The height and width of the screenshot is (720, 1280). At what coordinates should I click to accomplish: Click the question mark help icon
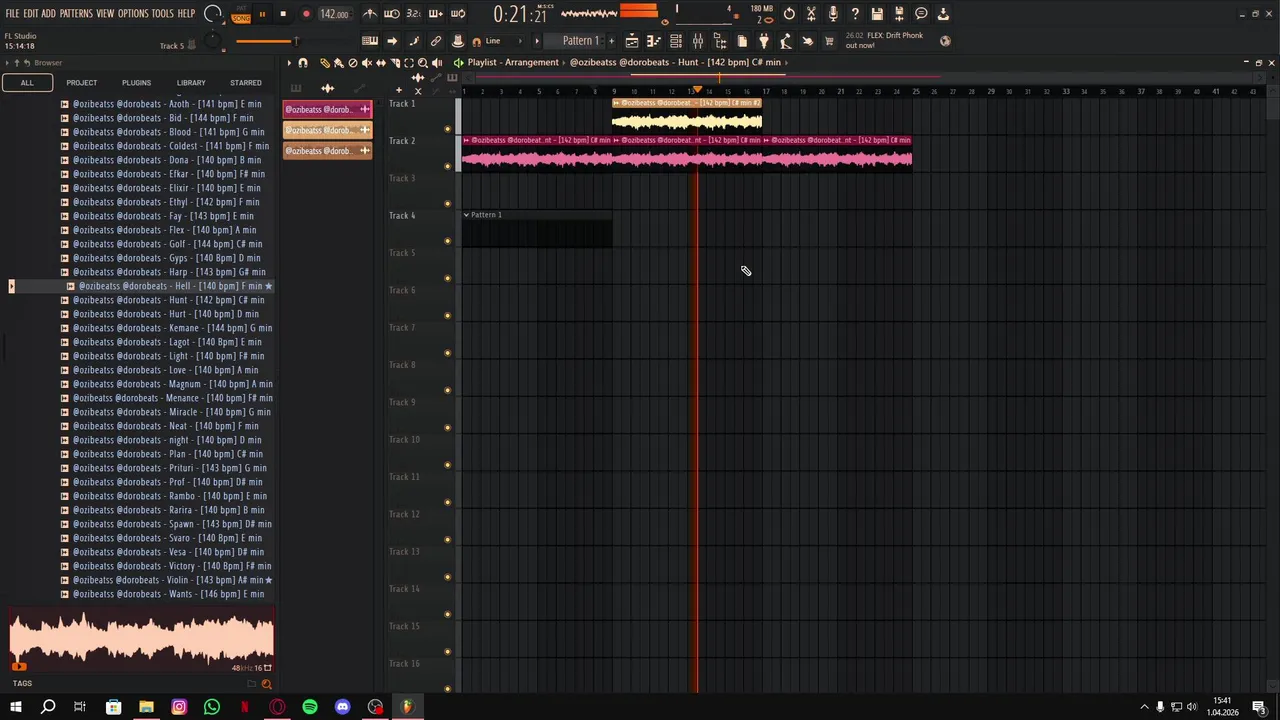(855, 14)
